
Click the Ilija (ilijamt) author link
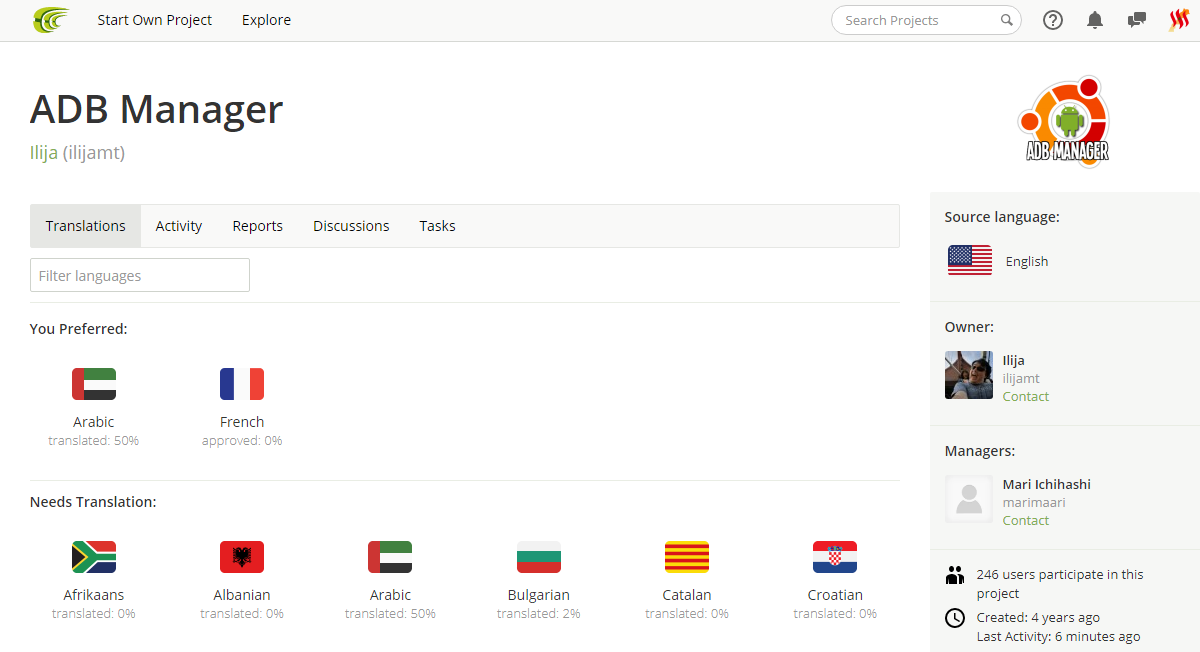tap(77, 153)
